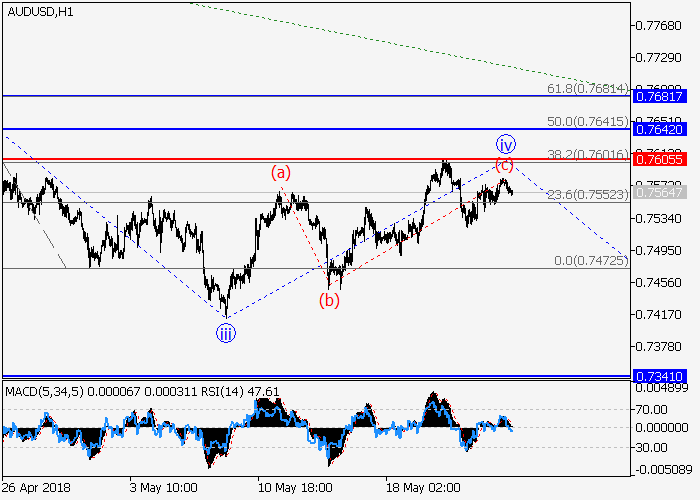The height and width of the screenshot is (500, 700).
Task: Select the 38.2(0.76016) Fibonacci level label
Action: (590, 154)
